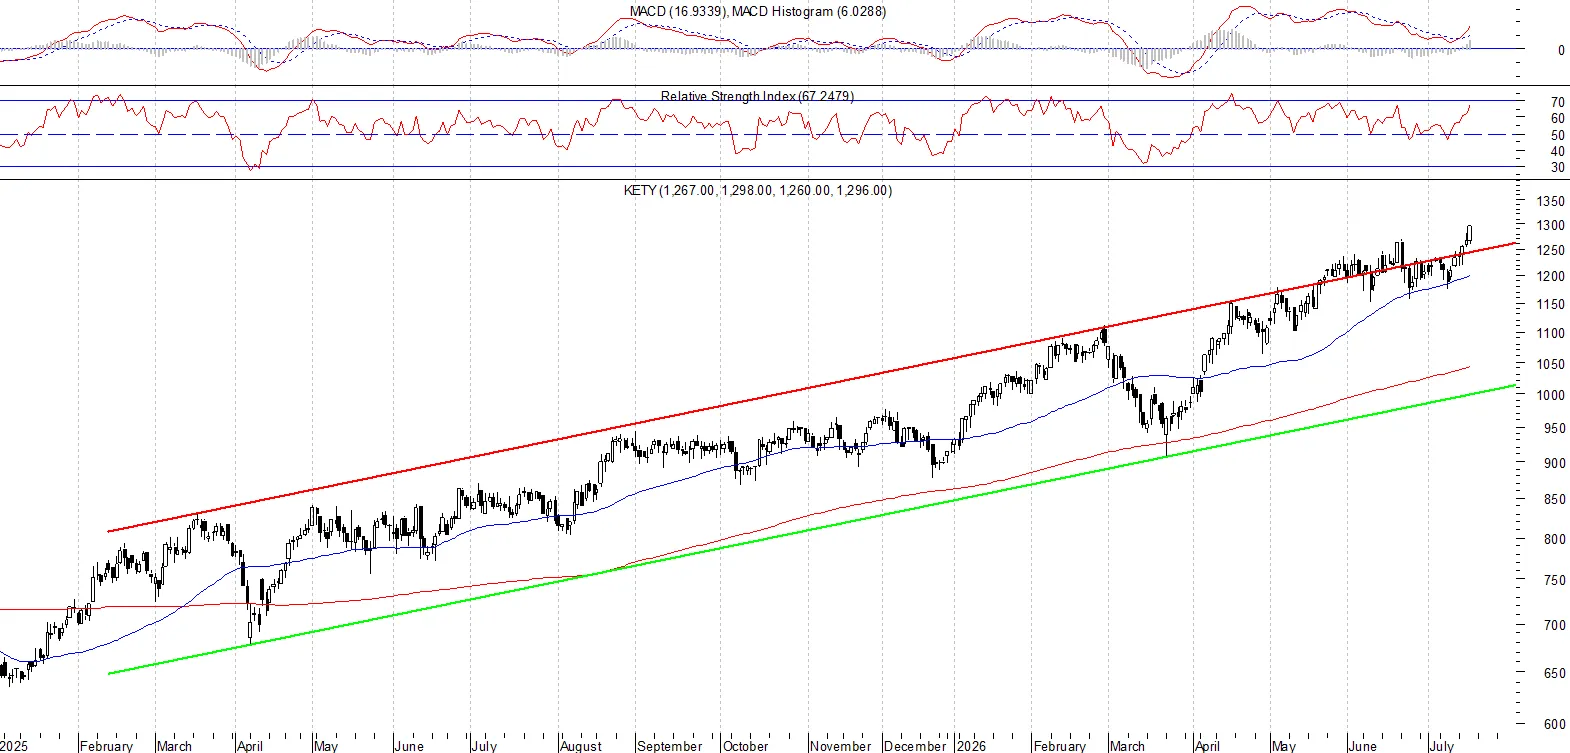Click the RSI axis value 30
The width and height of the screenshot is (1570, 753).
tap(1558, 168)
